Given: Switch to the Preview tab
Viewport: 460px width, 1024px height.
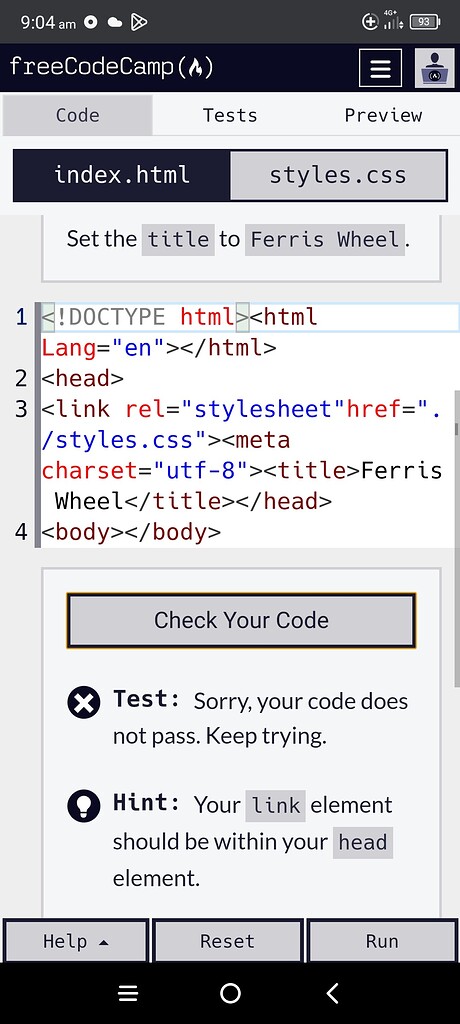Looking at the screenshot, I should pyautogui.click(x=383, y=116).
